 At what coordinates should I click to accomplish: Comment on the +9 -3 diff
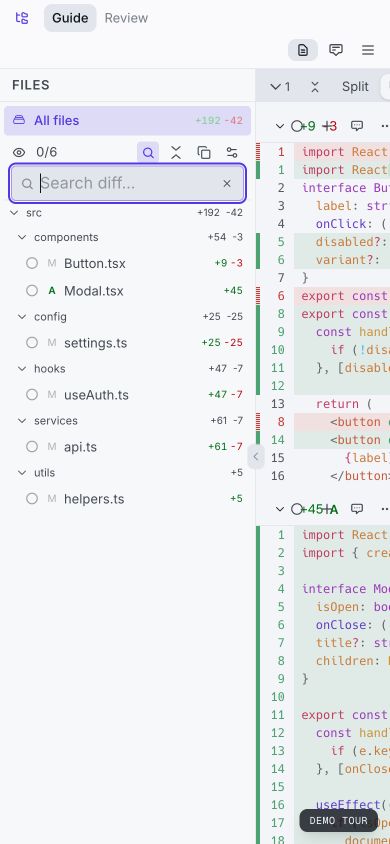point(357,126)
